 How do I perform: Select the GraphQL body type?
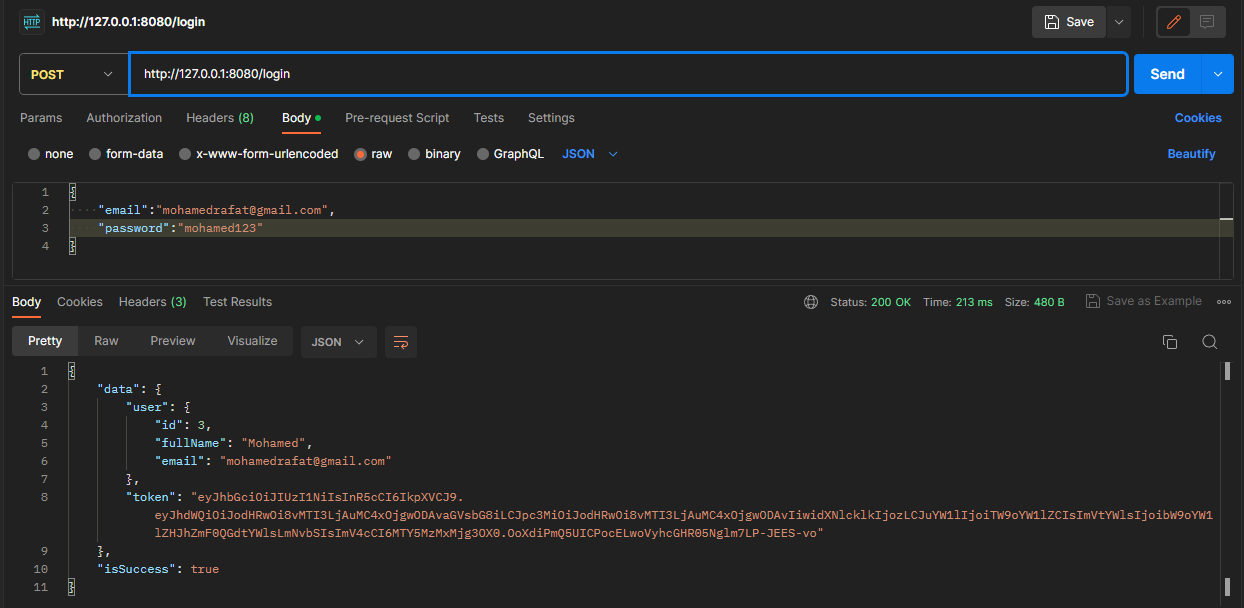coord(483,153)
